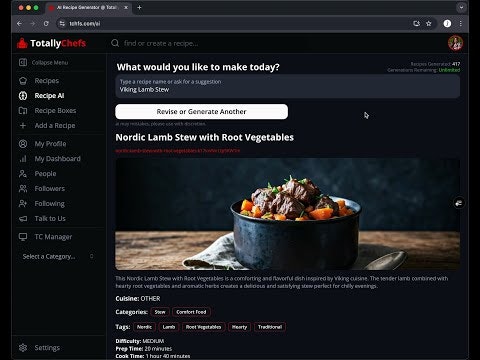The image size is (480, 360).
Task: Click the Prep Time 20 minutes text
Action: click(144, 349)
